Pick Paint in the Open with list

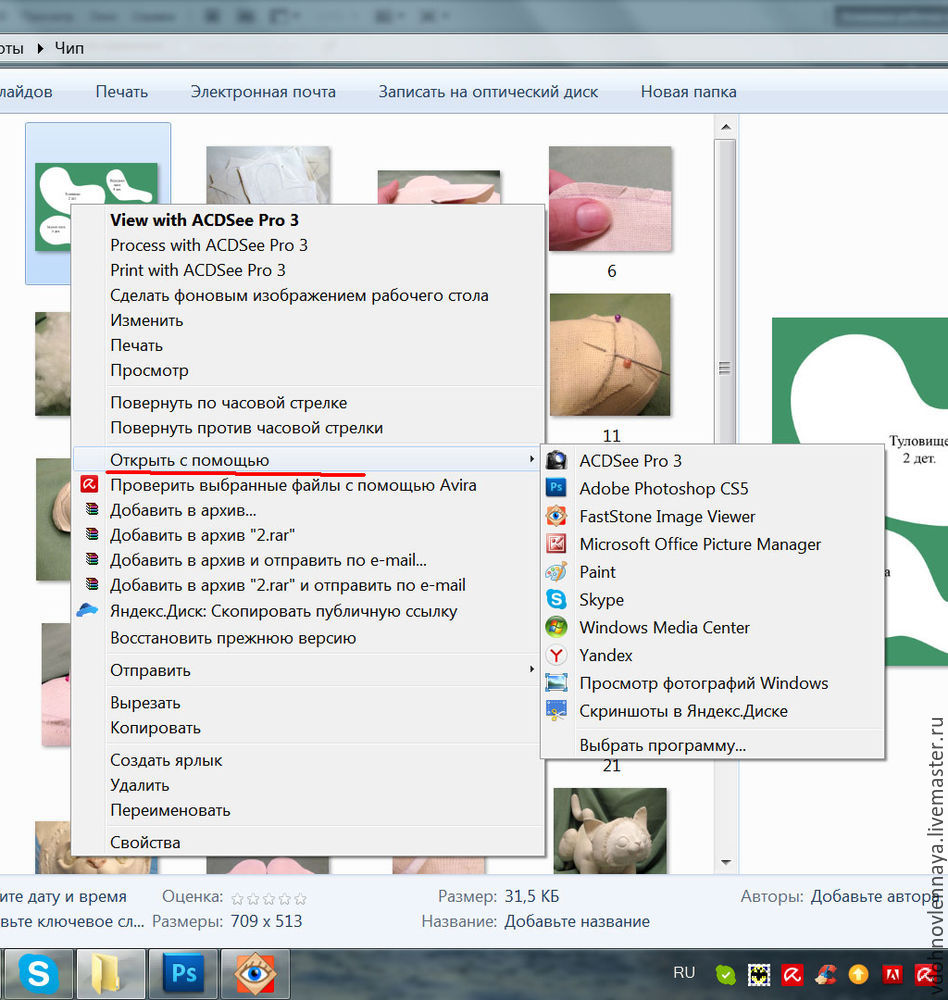click(x=712, y=572)
